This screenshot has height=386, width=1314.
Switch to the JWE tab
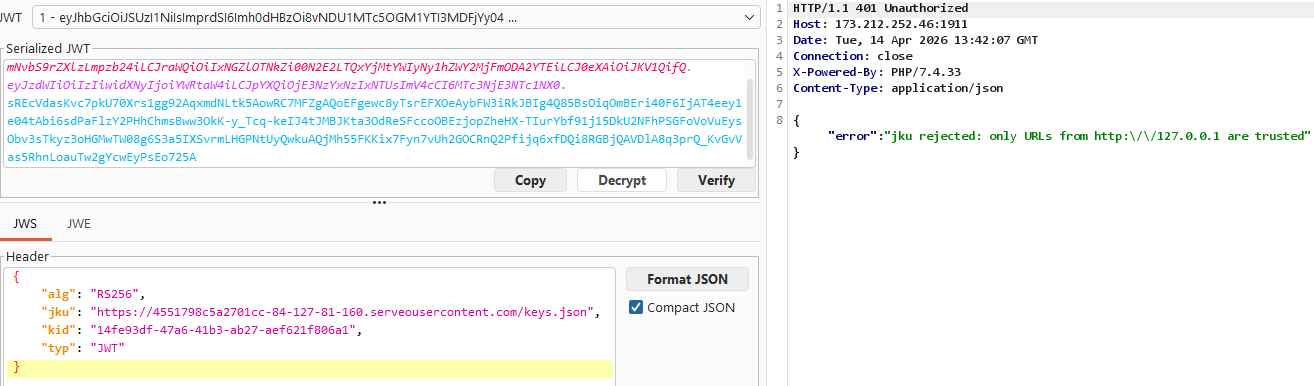coord(79,224)
